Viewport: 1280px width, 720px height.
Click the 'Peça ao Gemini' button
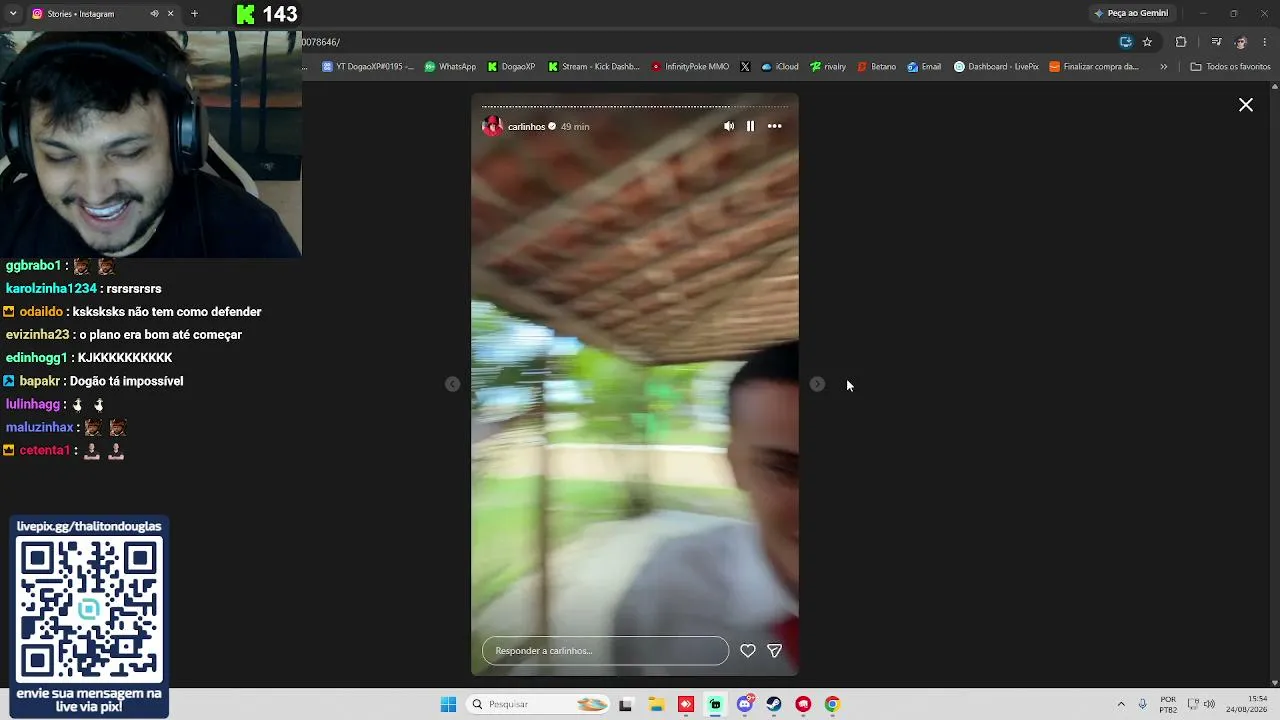(1131, 13)
